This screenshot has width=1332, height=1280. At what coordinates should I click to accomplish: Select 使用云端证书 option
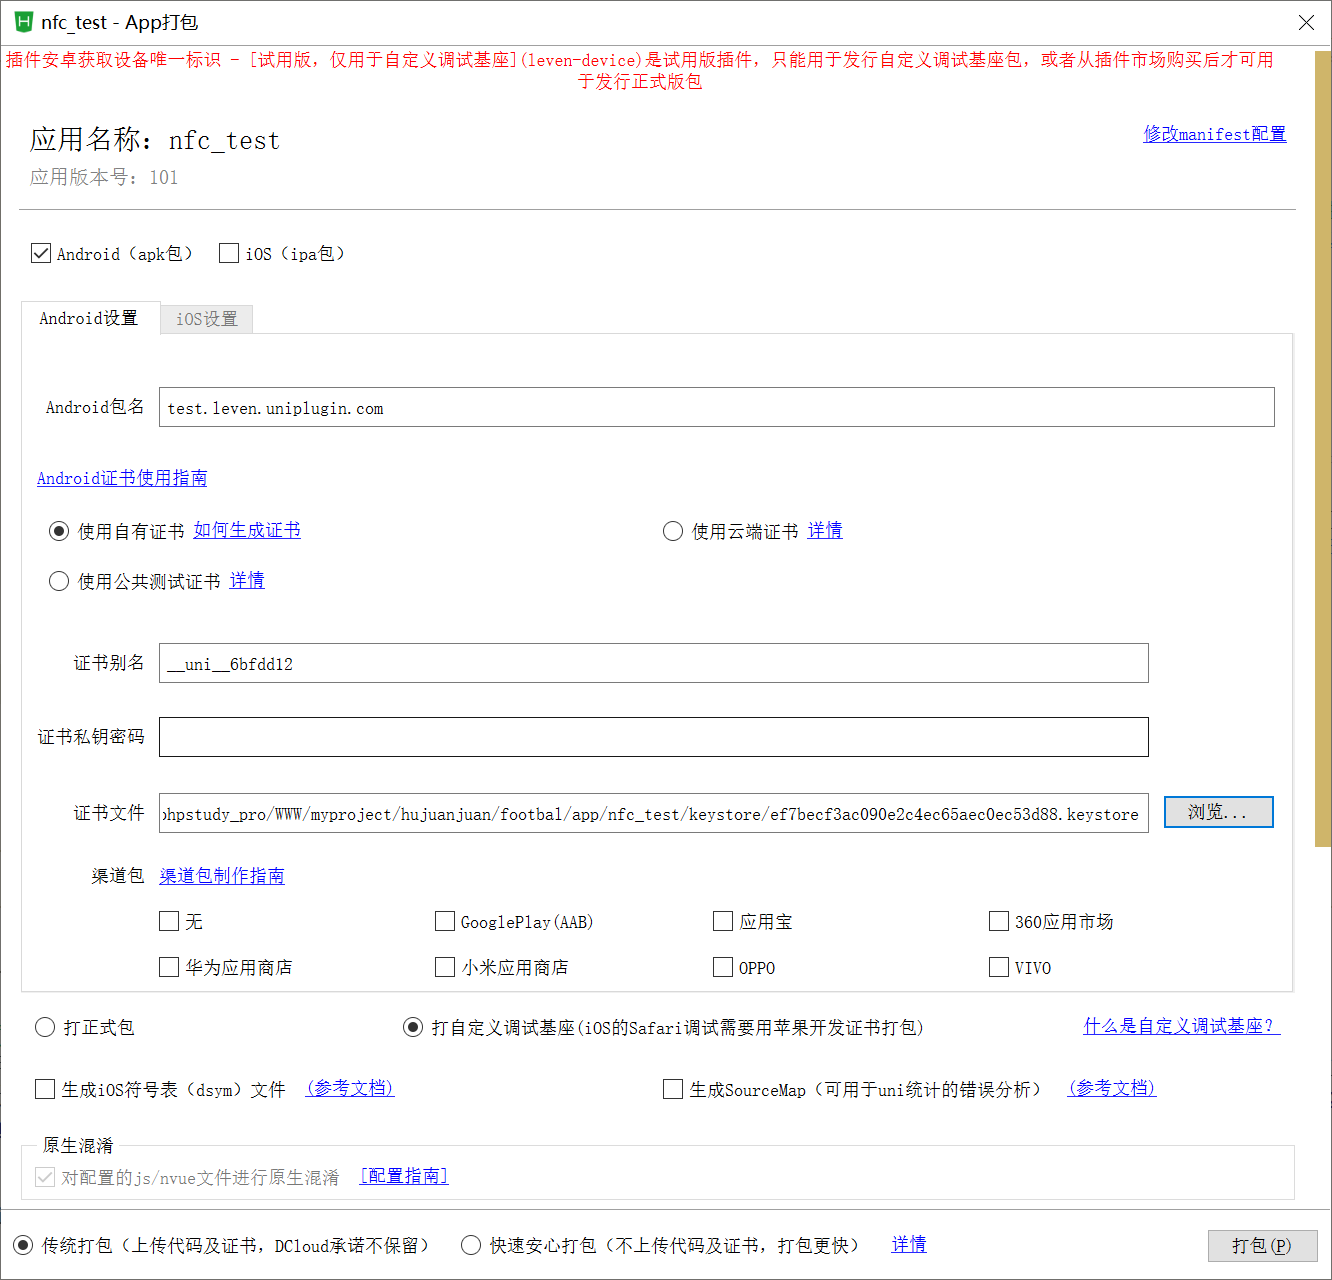tap(672, 531)
